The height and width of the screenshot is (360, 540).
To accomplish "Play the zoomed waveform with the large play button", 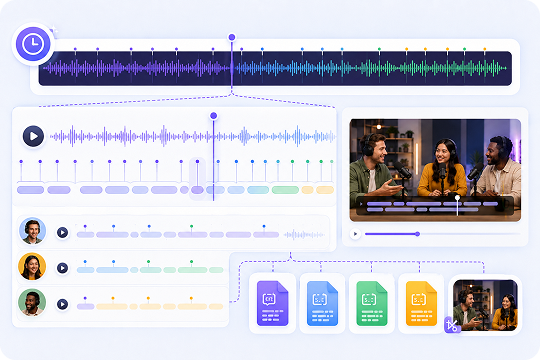I will click(33, 136).
